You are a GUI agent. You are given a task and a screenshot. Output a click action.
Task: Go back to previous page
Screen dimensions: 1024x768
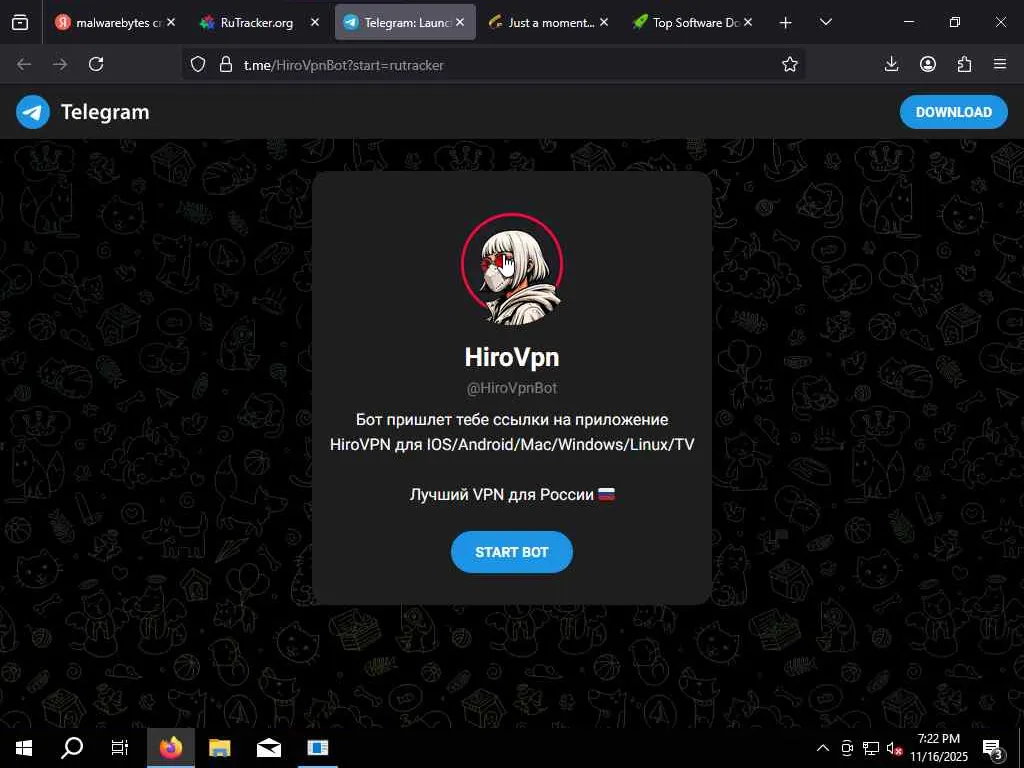click(x=24, y=64)
